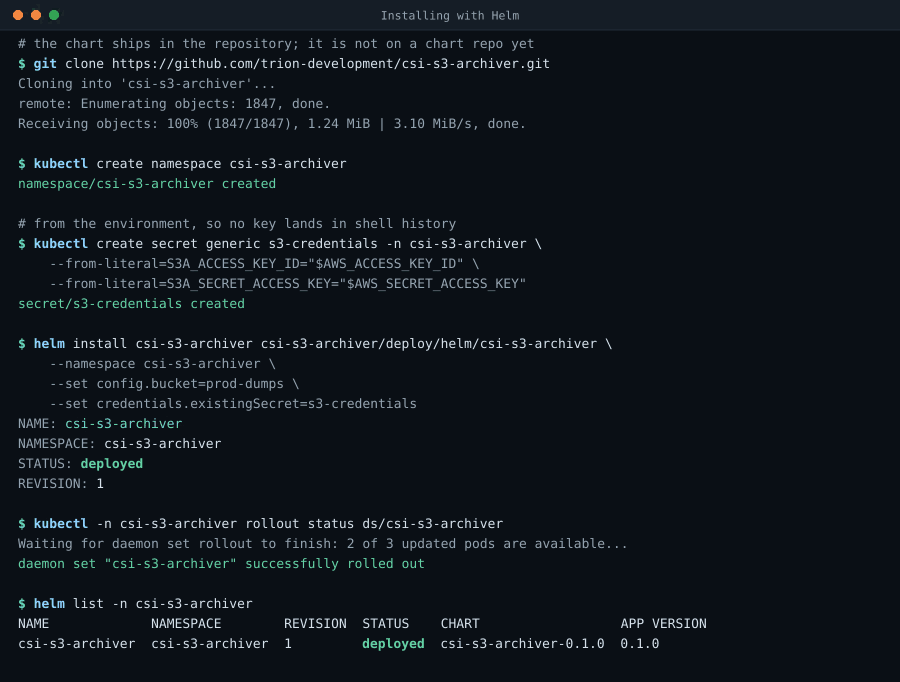The height and width of the screenshot is (682, 900).
Task: Select the 'secret/s3-credentials created' message
Action: click(x=131, y=304)
